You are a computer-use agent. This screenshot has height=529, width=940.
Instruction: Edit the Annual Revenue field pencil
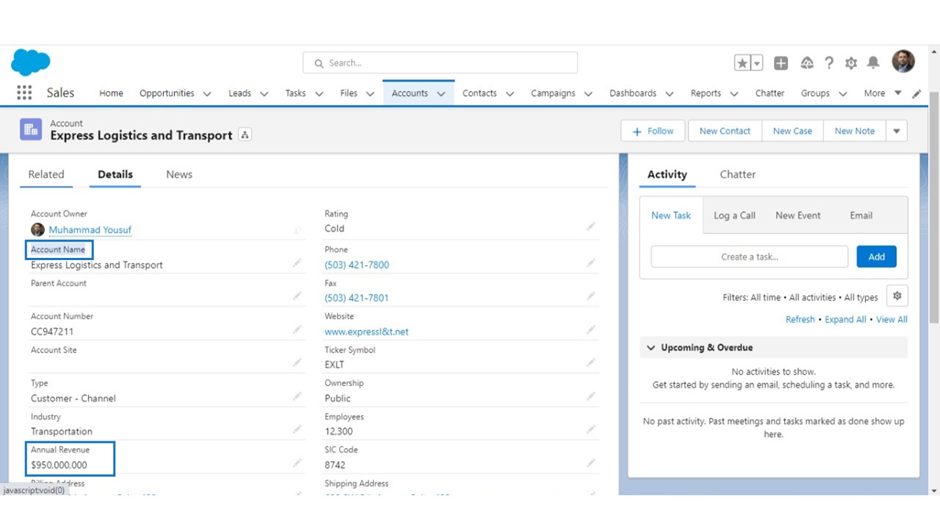(297, 463)
